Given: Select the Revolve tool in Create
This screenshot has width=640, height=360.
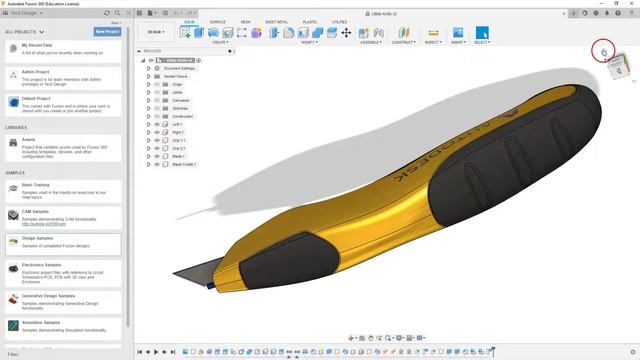Looking at the screenshot, I should [x=213, y=33].
